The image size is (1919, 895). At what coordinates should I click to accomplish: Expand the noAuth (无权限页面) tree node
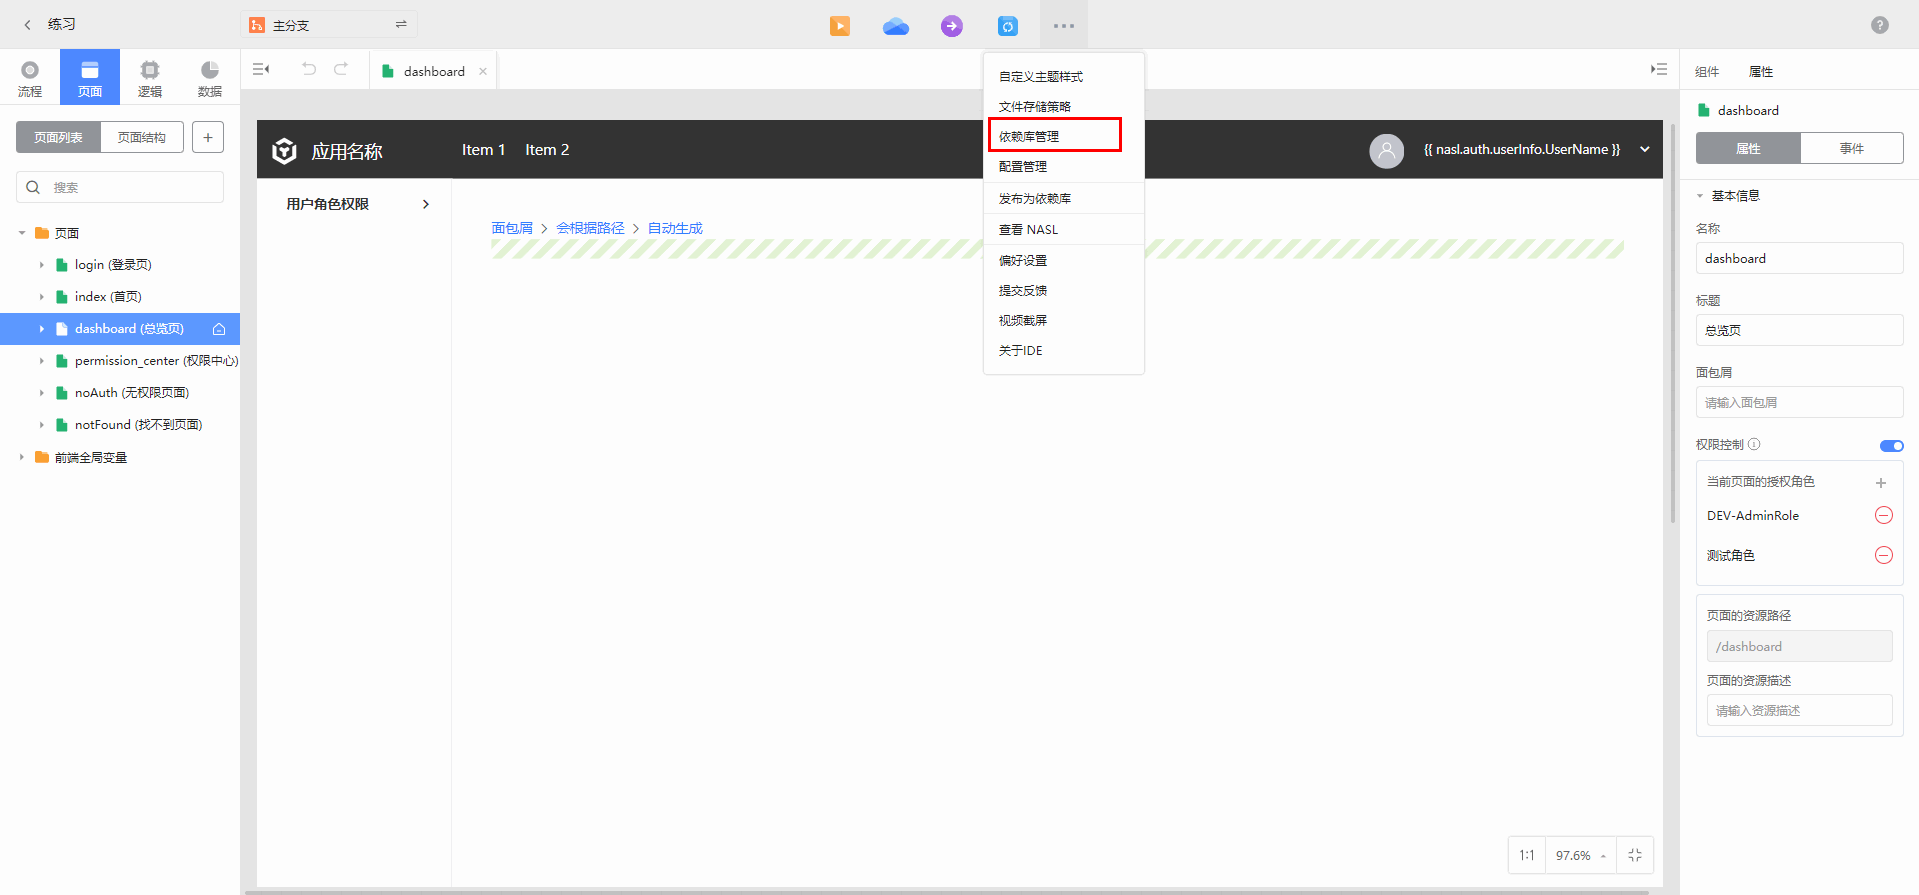42,393
